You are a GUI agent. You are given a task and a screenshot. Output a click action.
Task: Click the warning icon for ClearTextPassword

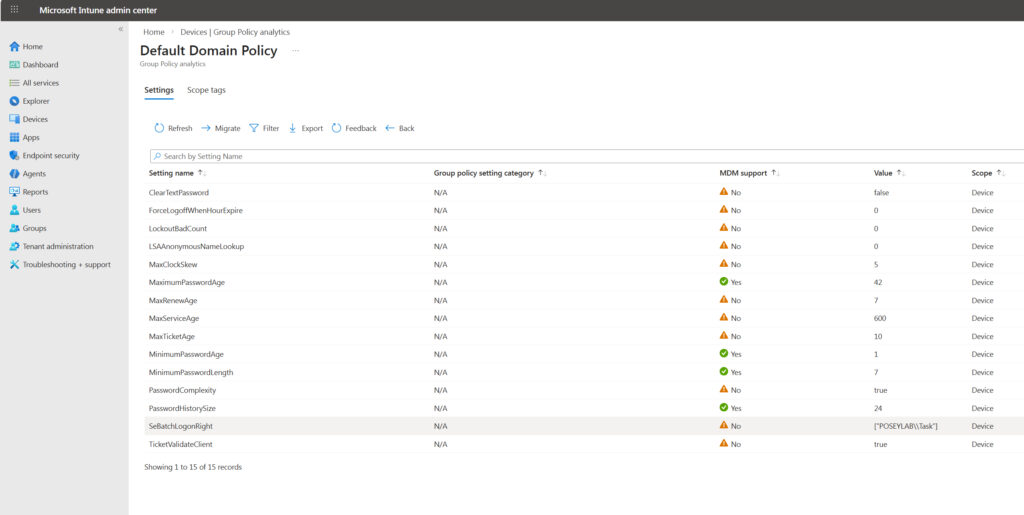pyautogui.click(x=724, y=191)
